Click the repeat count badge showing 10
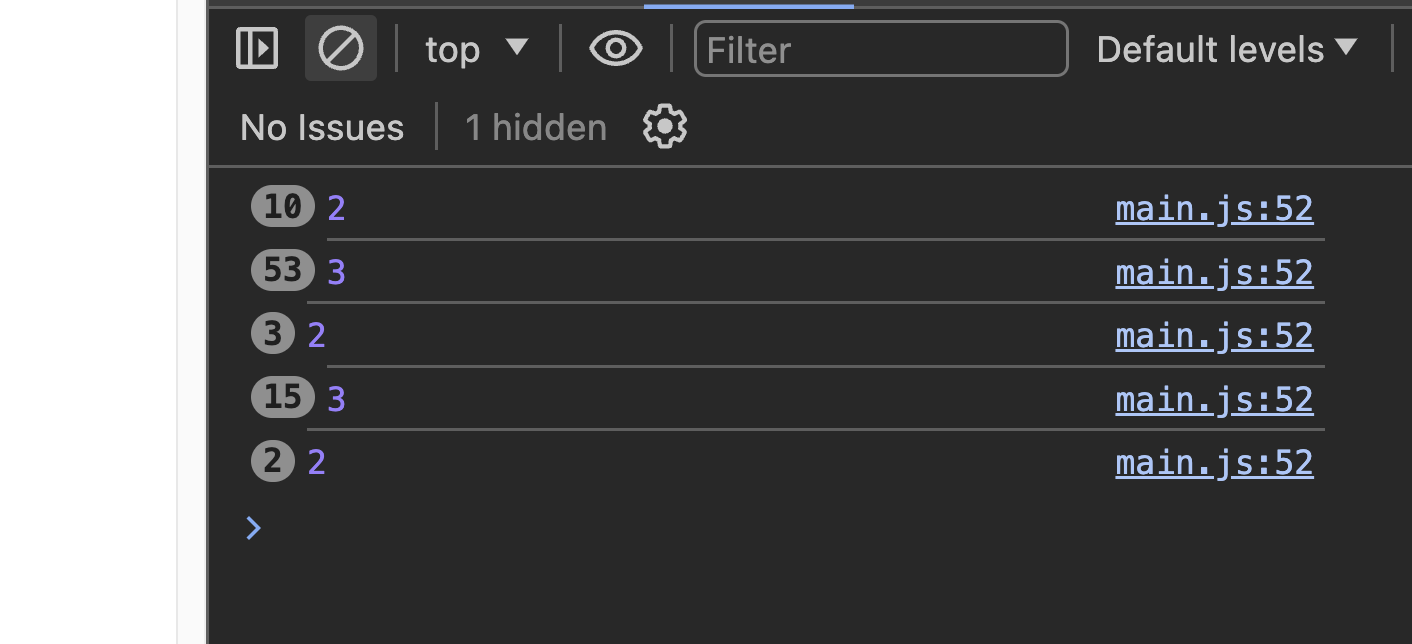 283,207
